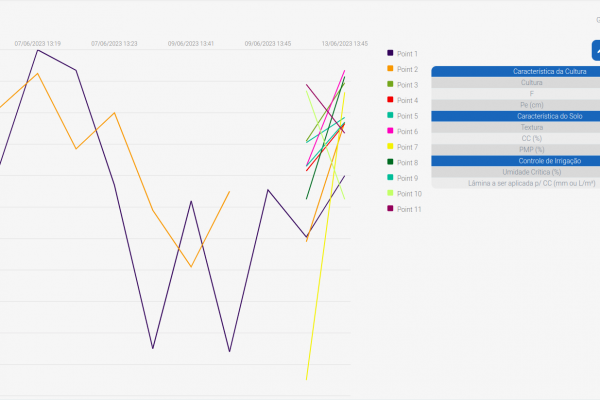Click the Point 11 legend color swatch
600x400 pixels.
coord(390,208)
